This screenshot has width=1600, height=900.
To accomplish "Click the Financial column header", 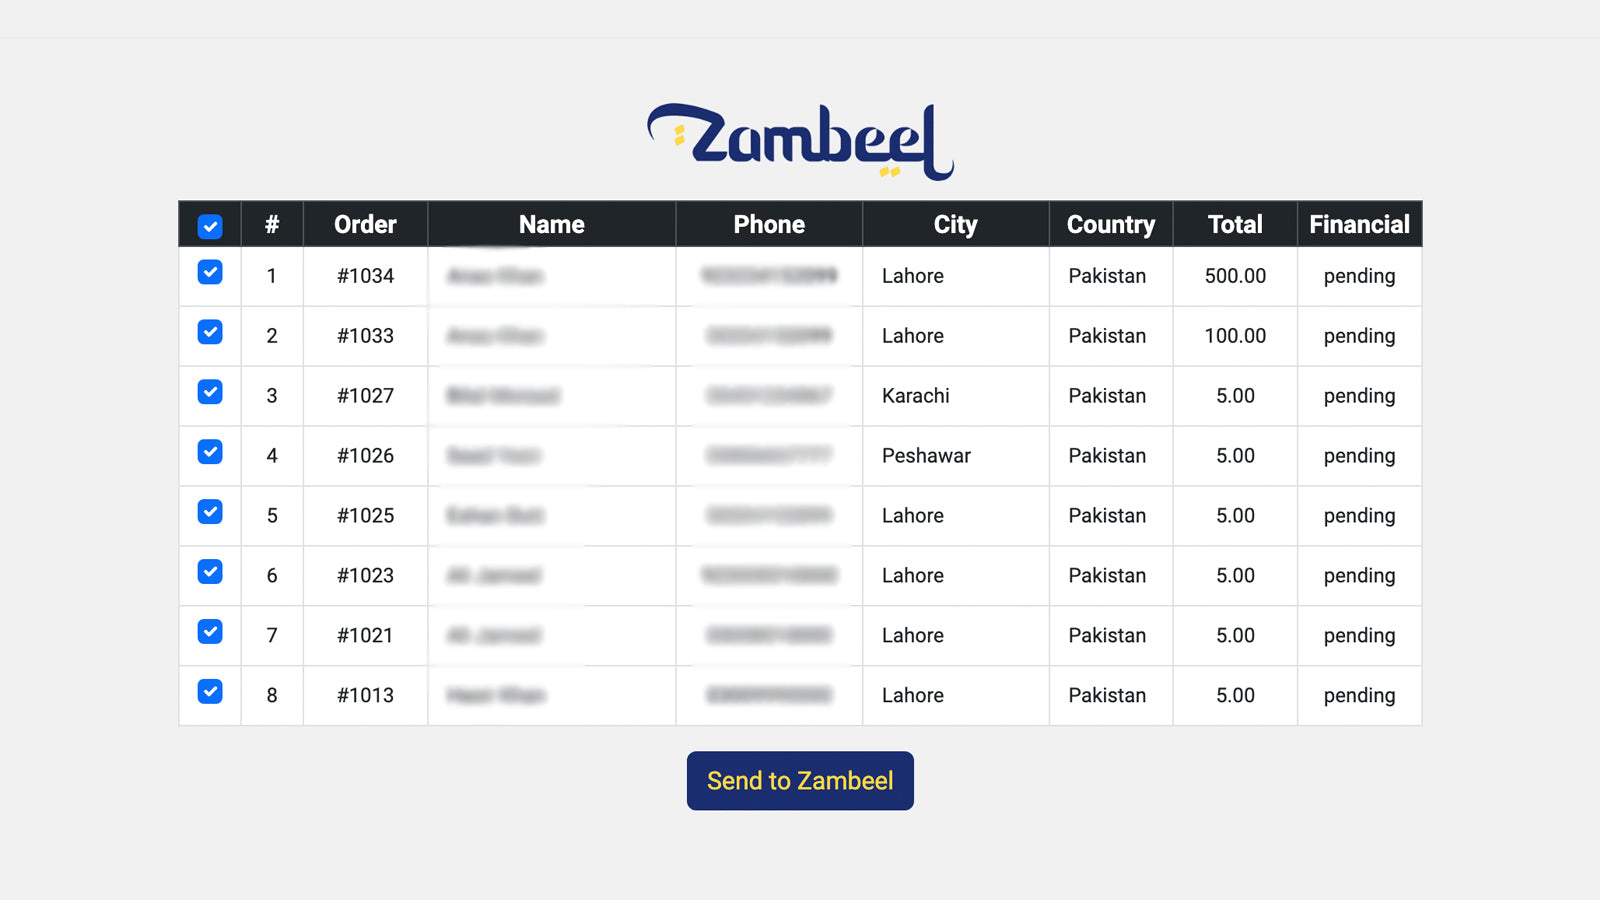I will click(x=1359, y=224).
